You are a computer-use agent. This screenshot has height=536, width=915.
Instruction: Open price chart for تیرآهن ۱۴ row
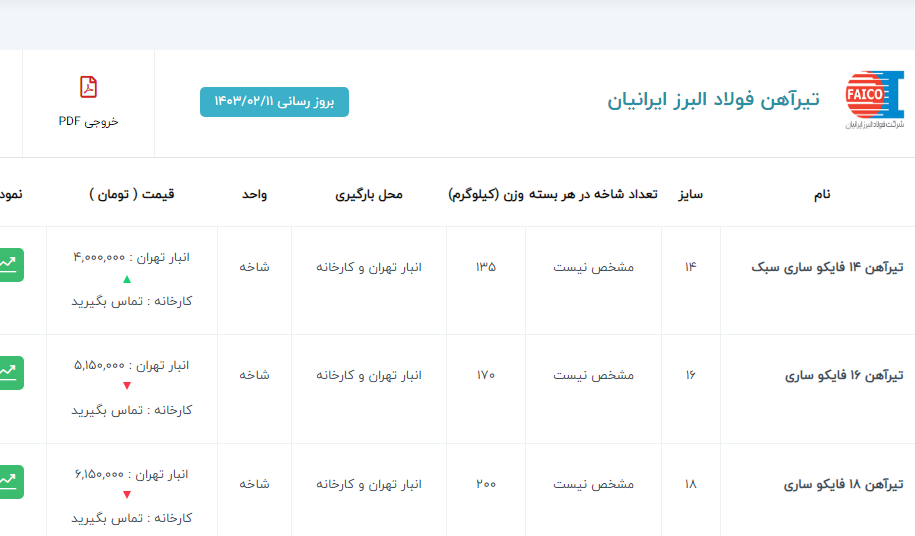[x=8, y=264]
